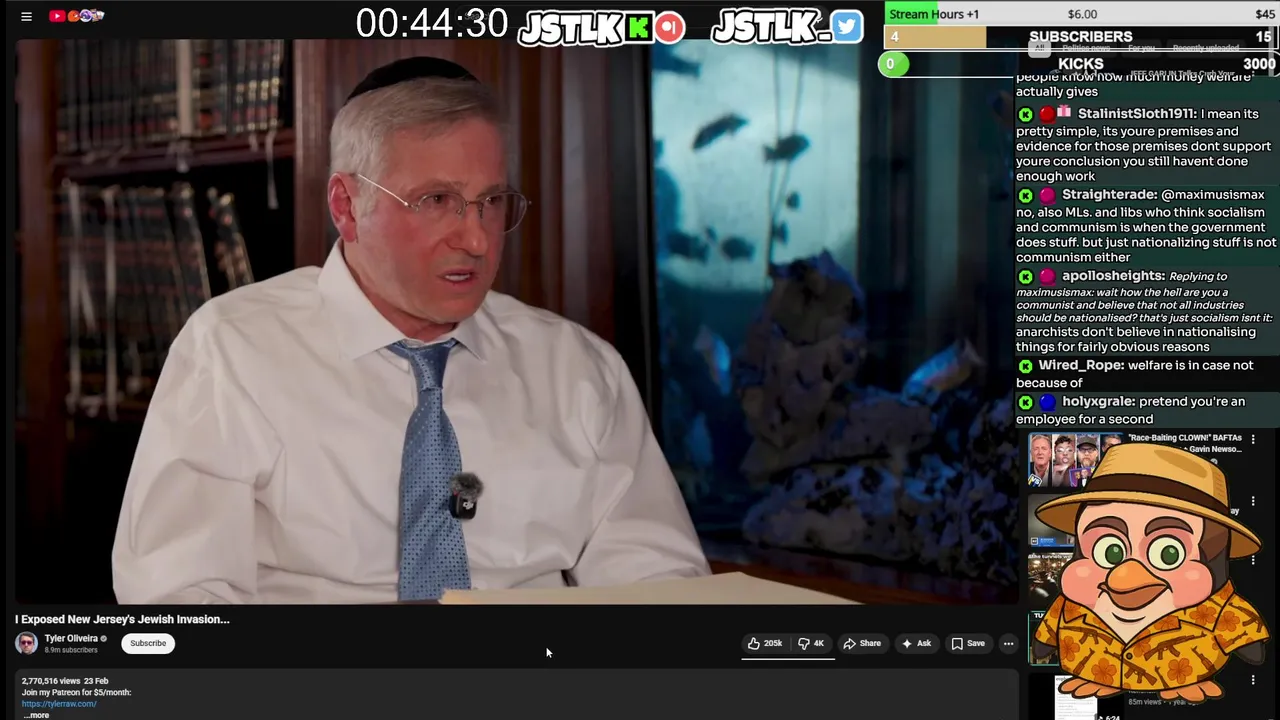
Task: Share the video via Share button
Action: coord(862,643)
